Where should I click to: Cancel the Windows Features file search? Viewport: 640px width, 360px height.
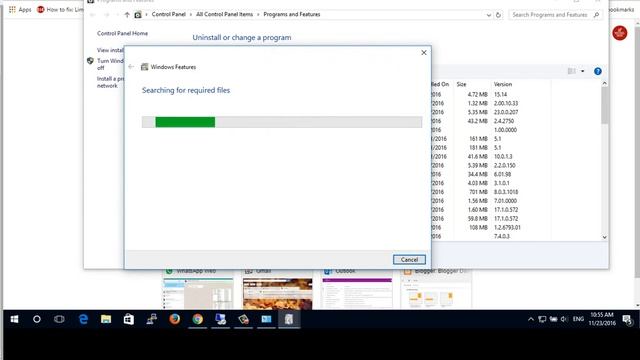point(409,260)
